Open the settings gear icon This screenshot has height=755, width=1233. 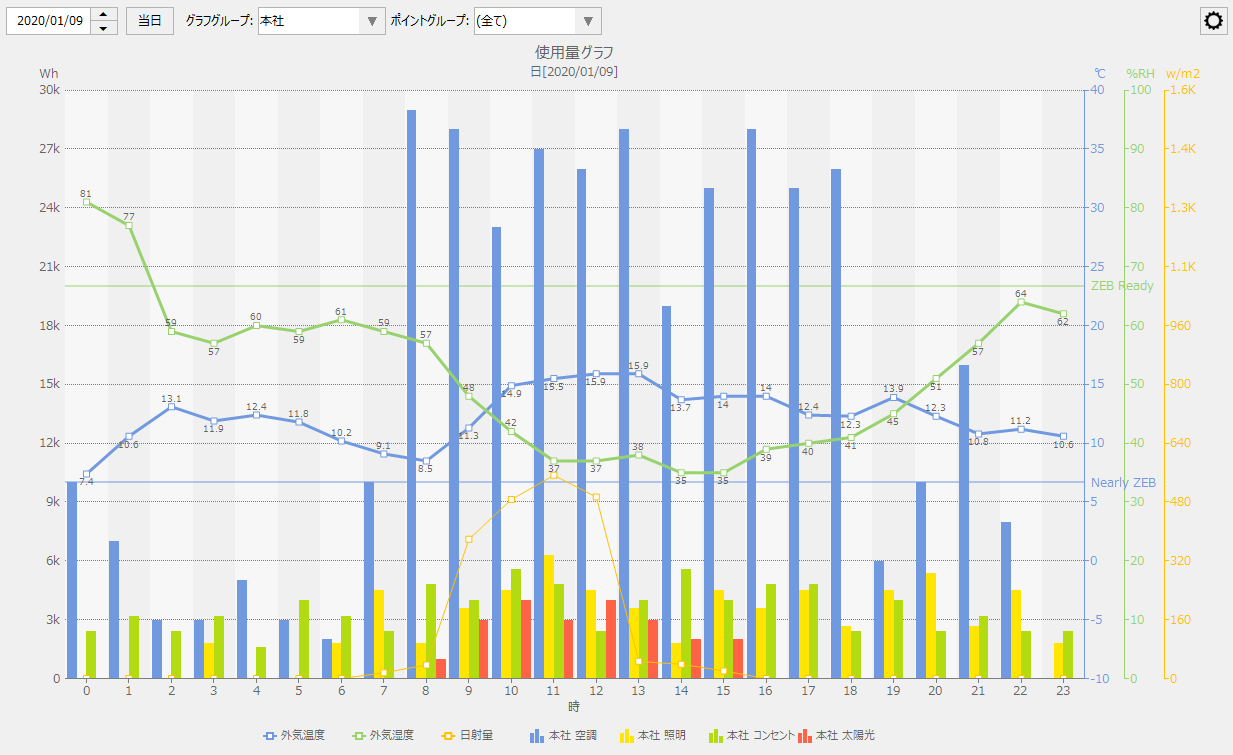pos(1214,21)
